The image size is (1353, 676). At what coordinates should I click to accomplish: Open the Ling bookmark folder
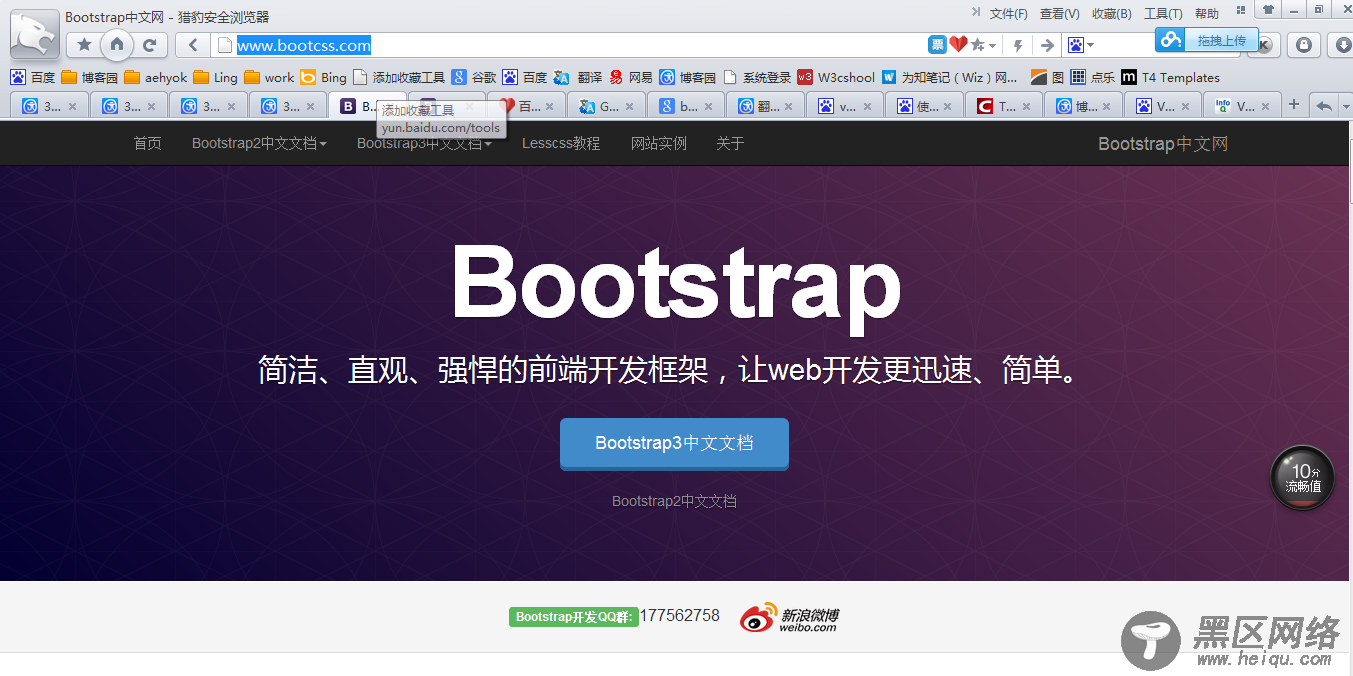[215, 77]
